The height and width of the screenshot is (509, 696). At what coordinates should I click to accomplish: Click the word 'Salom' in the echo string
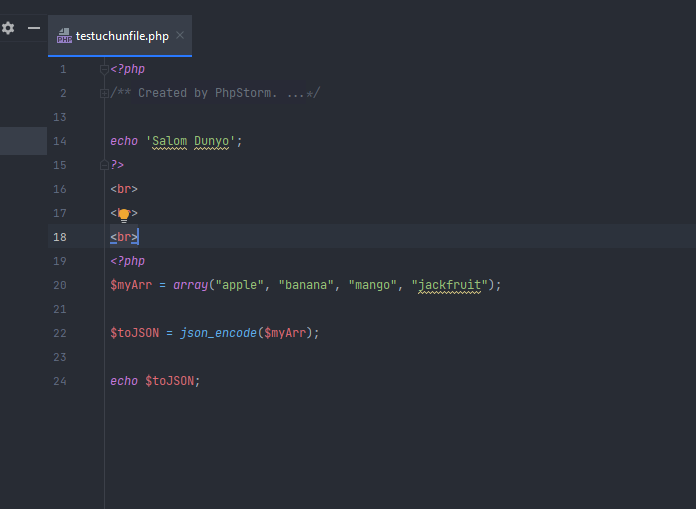170,141
